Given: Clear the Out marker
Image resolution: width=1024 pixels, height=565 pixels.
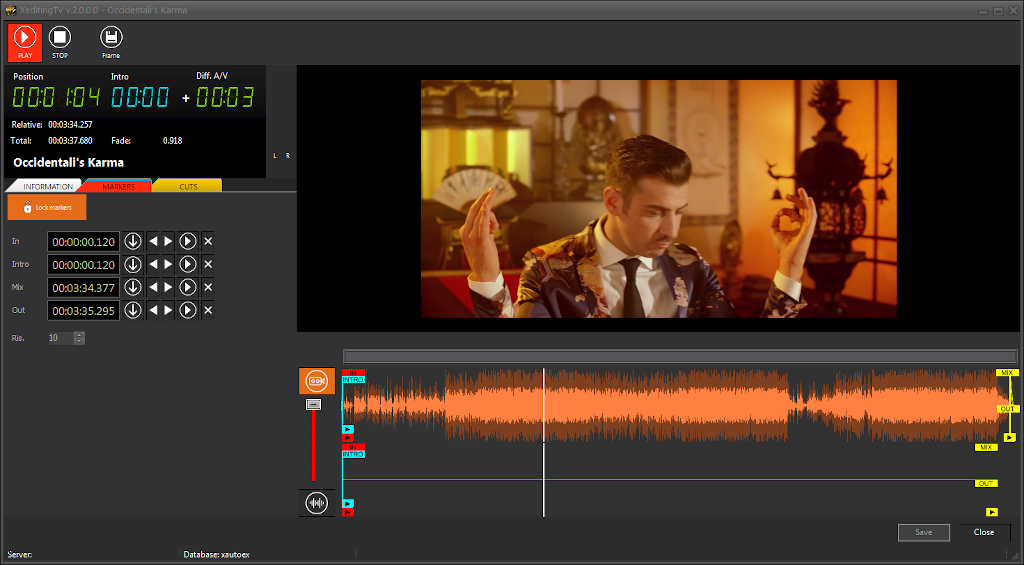Looking at the screenshot, I should [x=208, y=310].
